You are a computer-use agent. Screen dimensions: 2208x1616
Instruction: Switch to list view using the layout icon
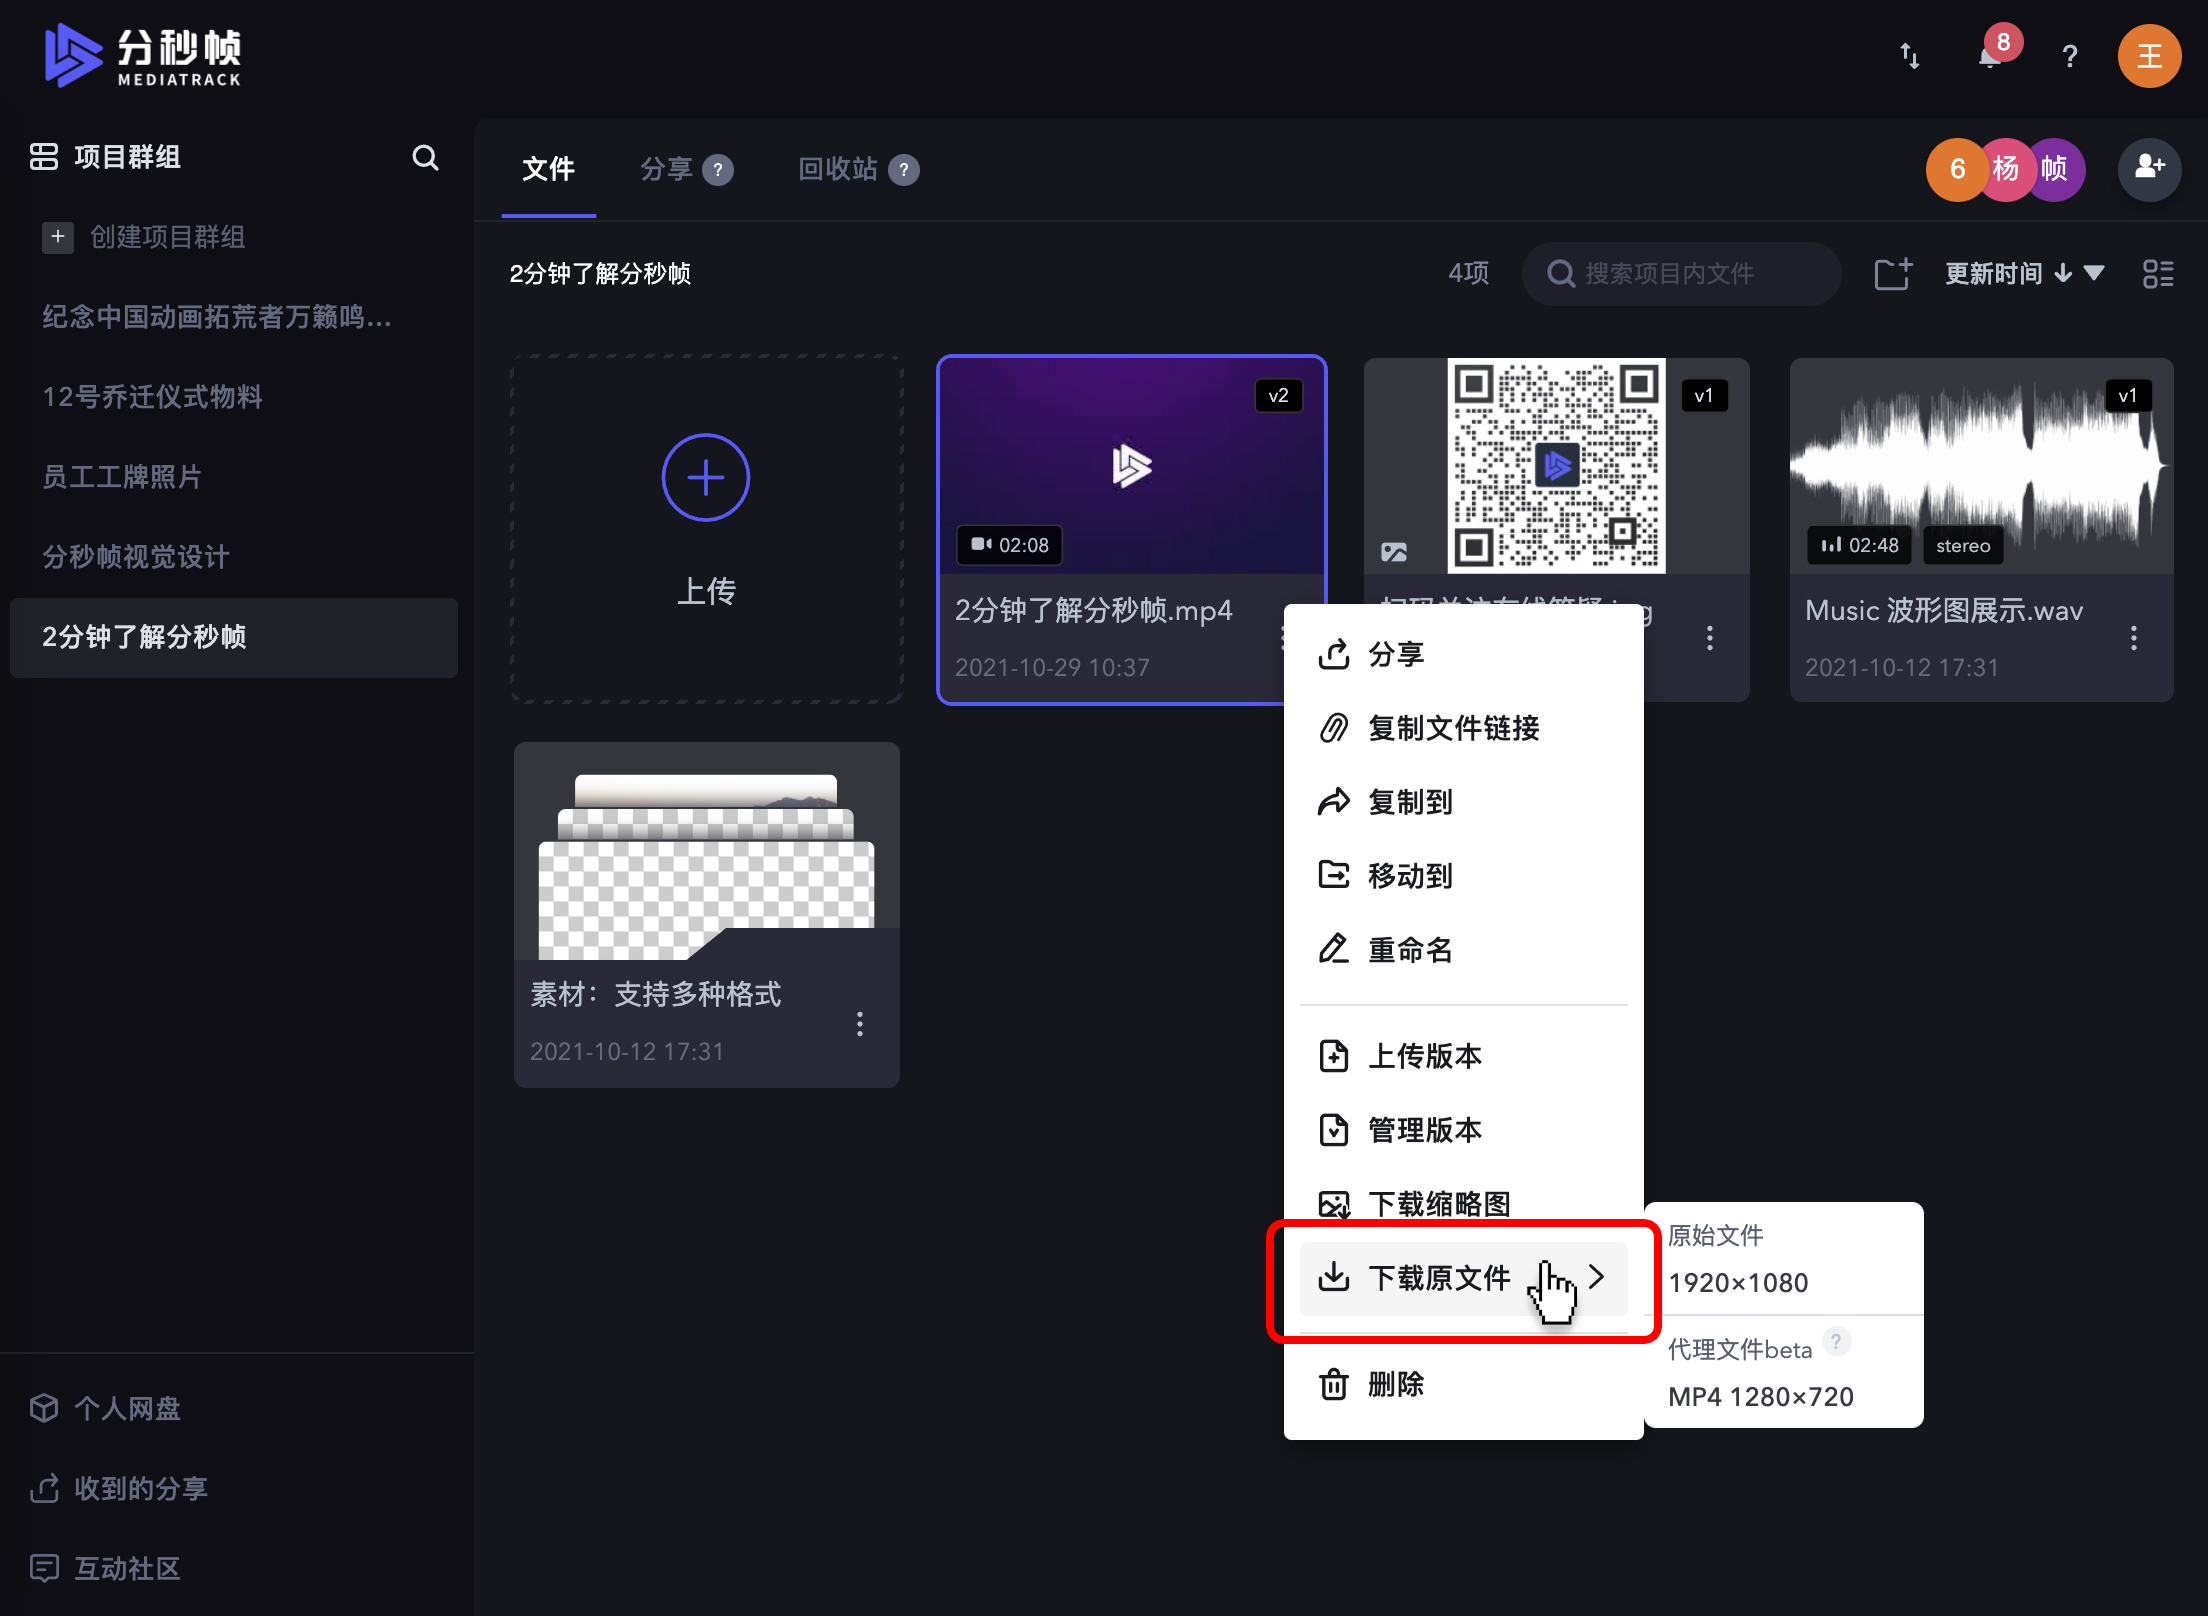[2157, 273]
